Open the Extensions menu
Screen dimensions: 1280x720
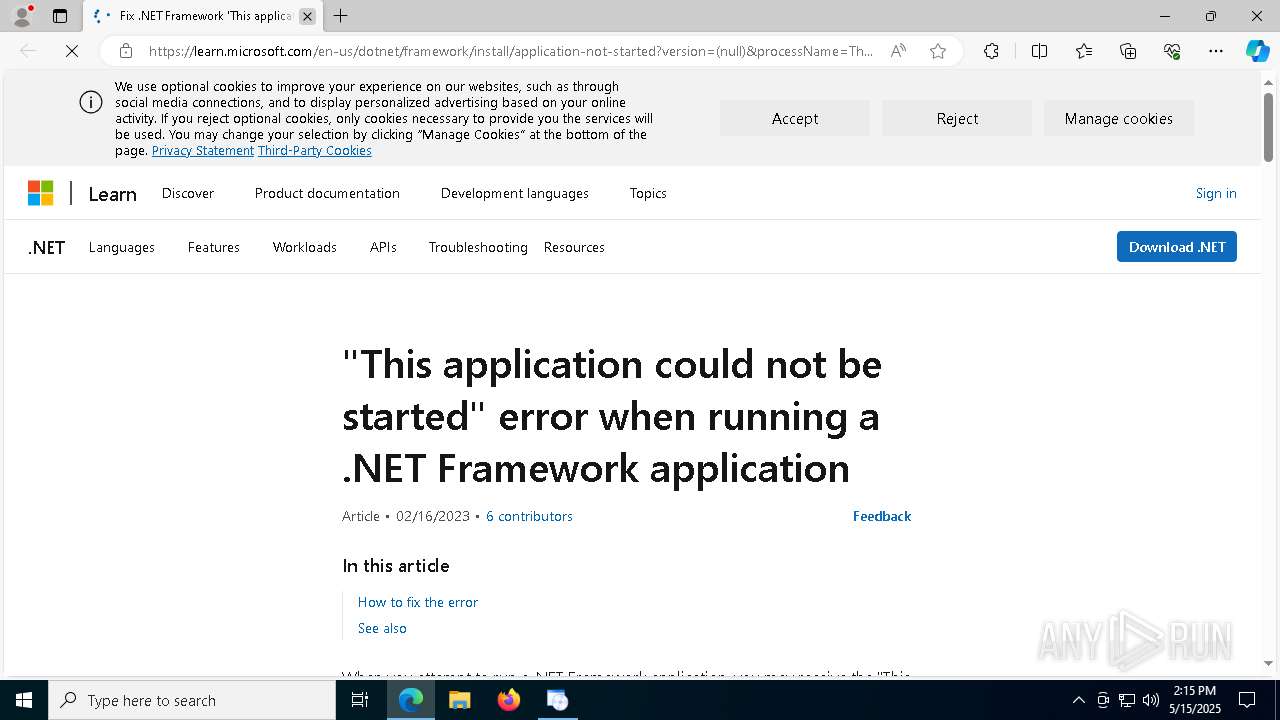(x=991, y=51)
